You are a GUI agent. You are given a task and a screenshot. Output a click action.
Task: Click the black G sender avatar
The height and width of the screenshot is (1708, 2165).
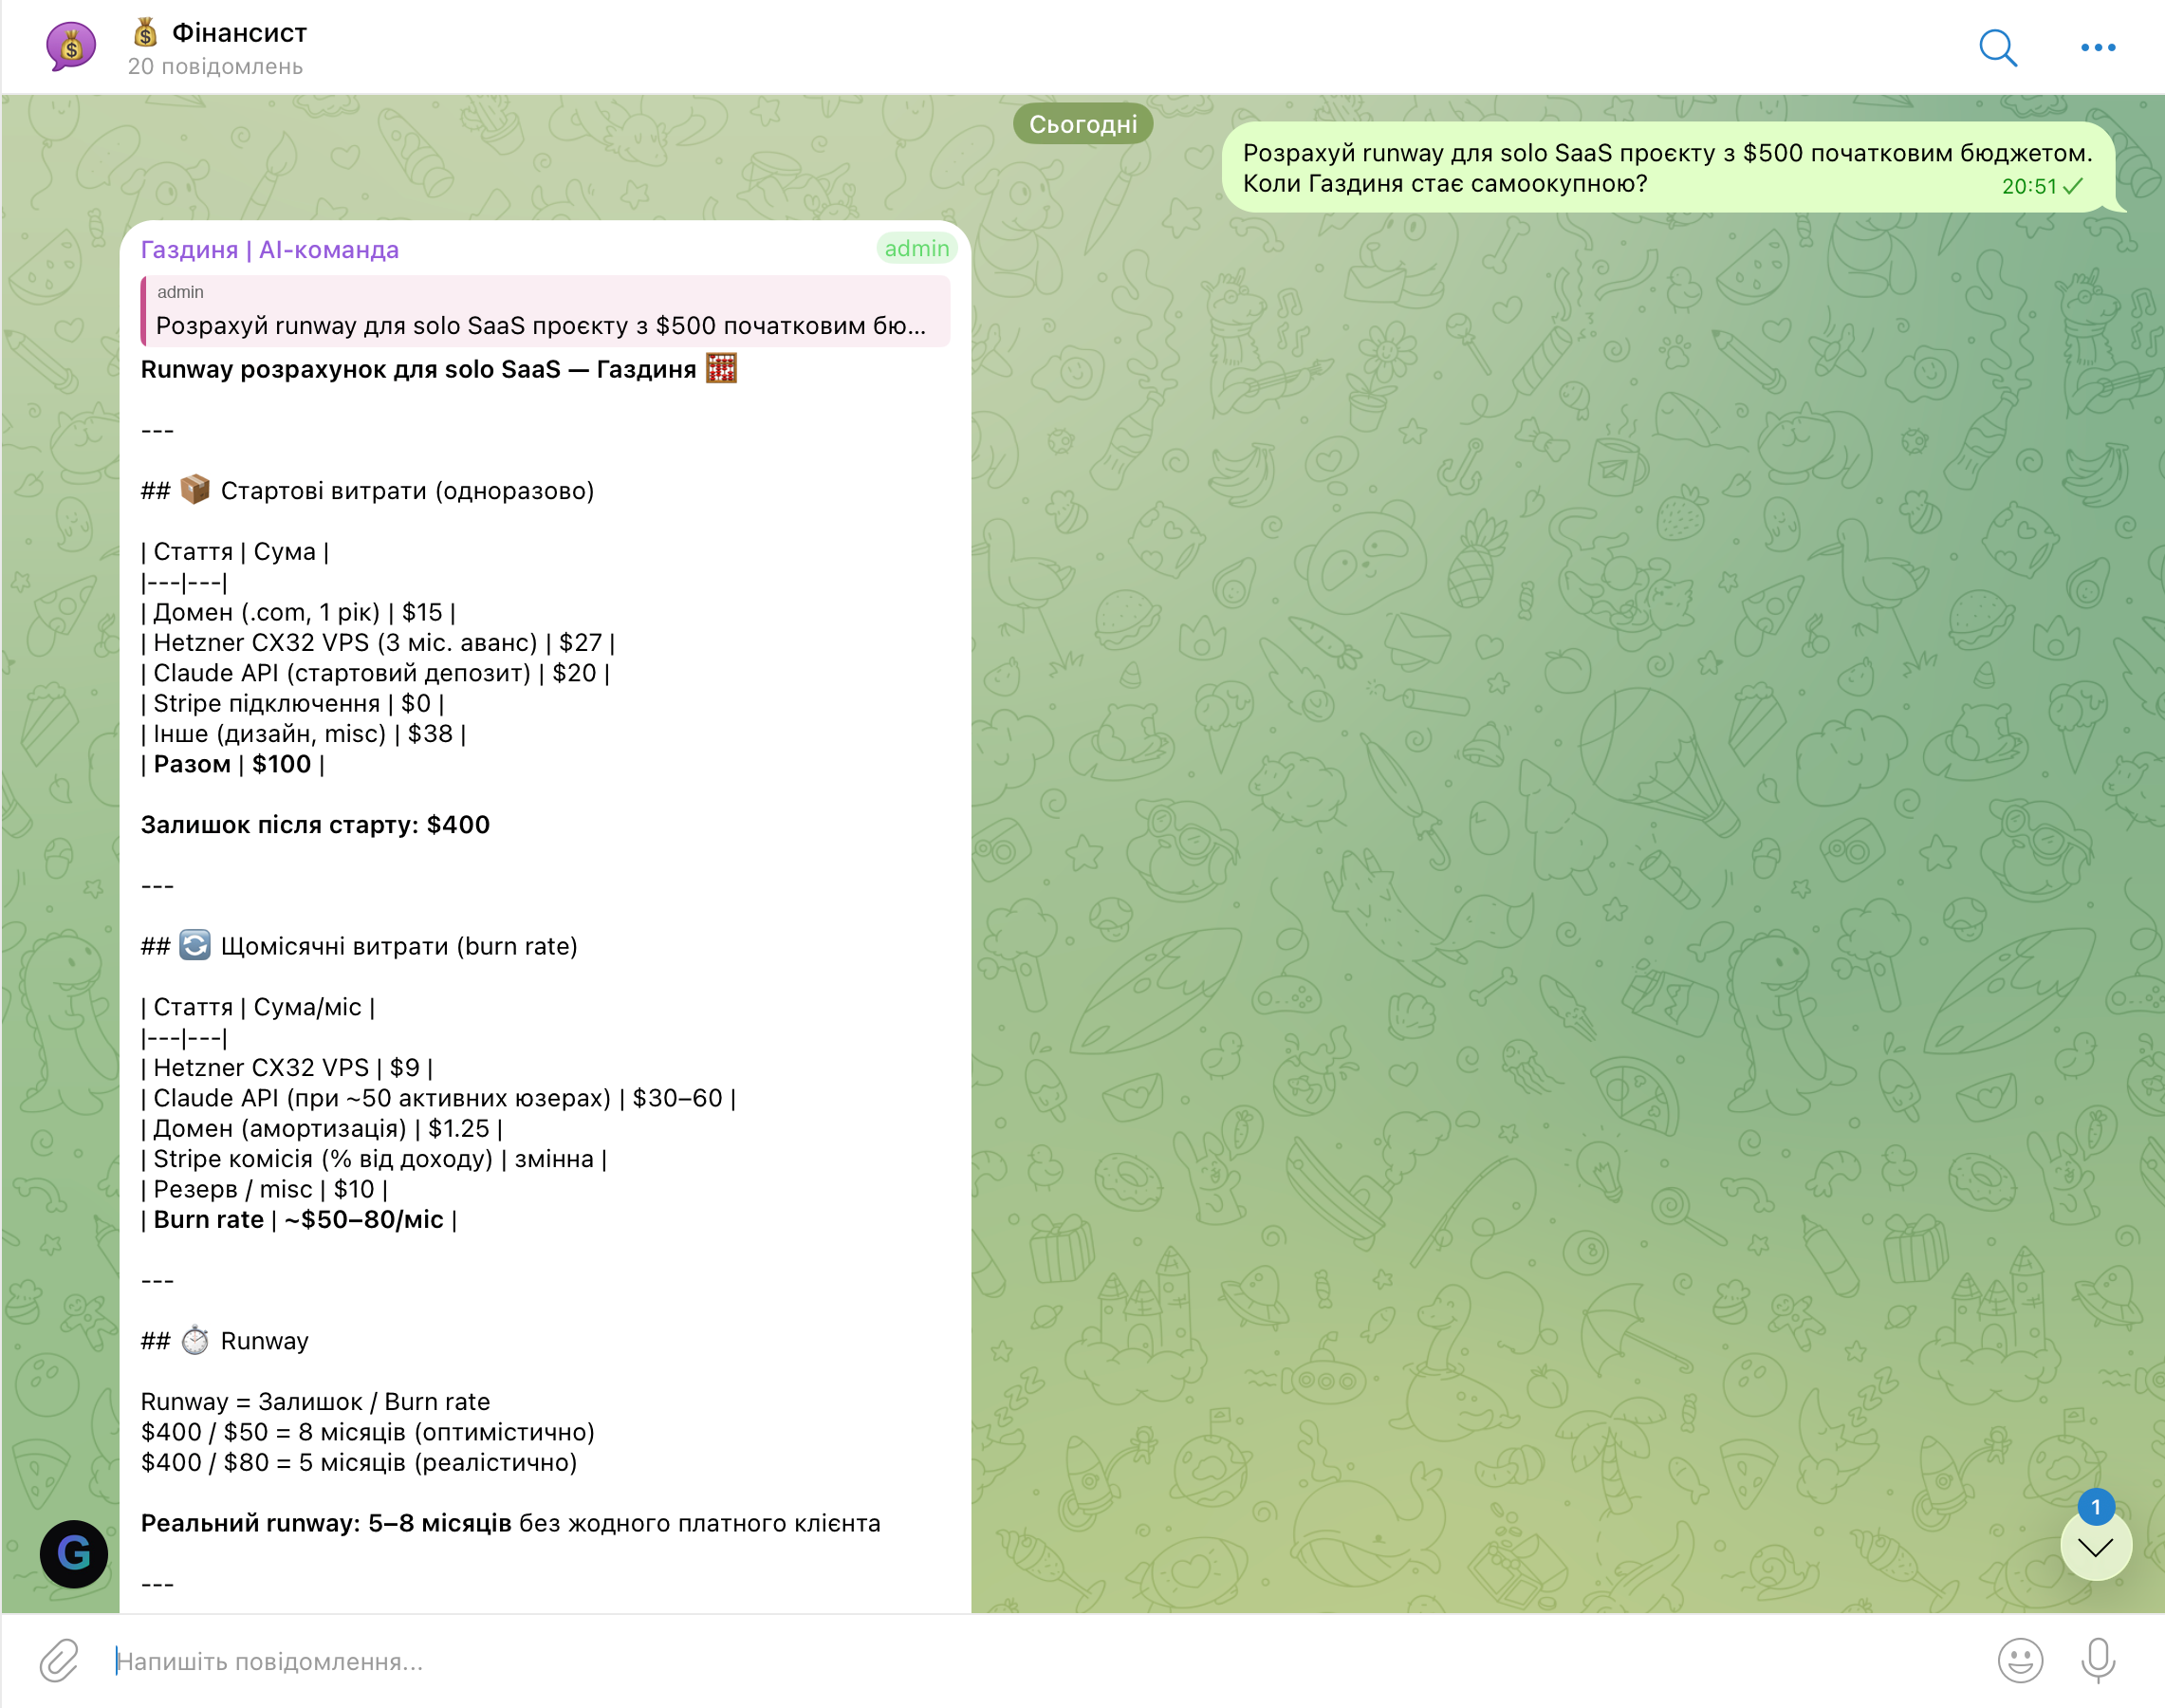74,1553
